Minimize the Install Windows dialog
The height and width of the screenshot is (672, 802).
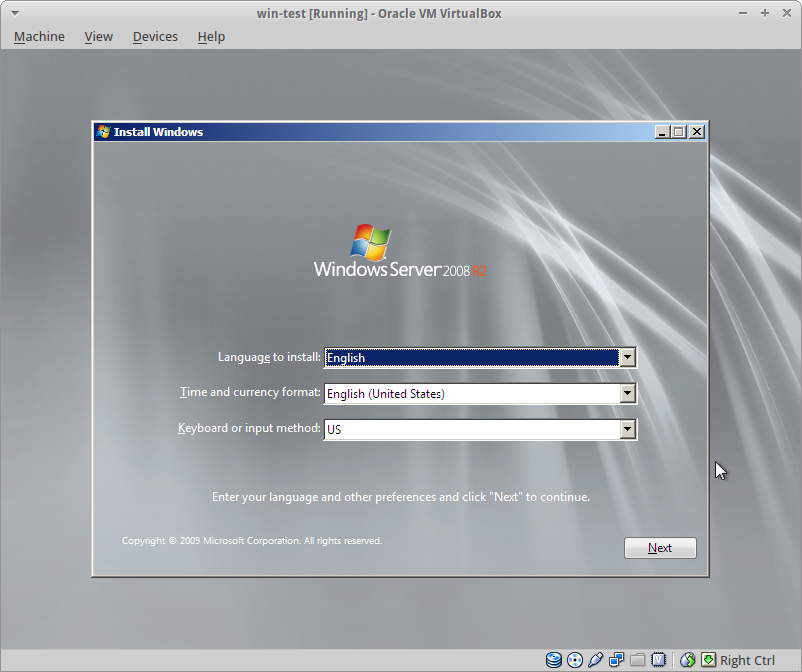662,132
